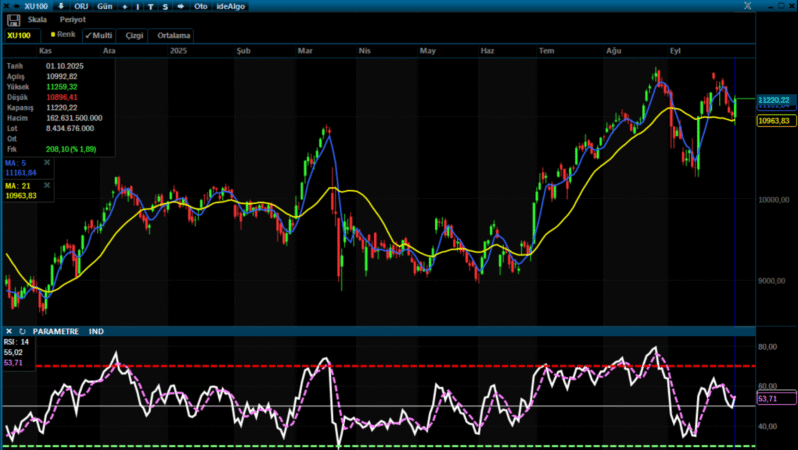Toggle the Multi checkmark option
The width and height of the screenshot is (798, 450).
click(98, 35)
